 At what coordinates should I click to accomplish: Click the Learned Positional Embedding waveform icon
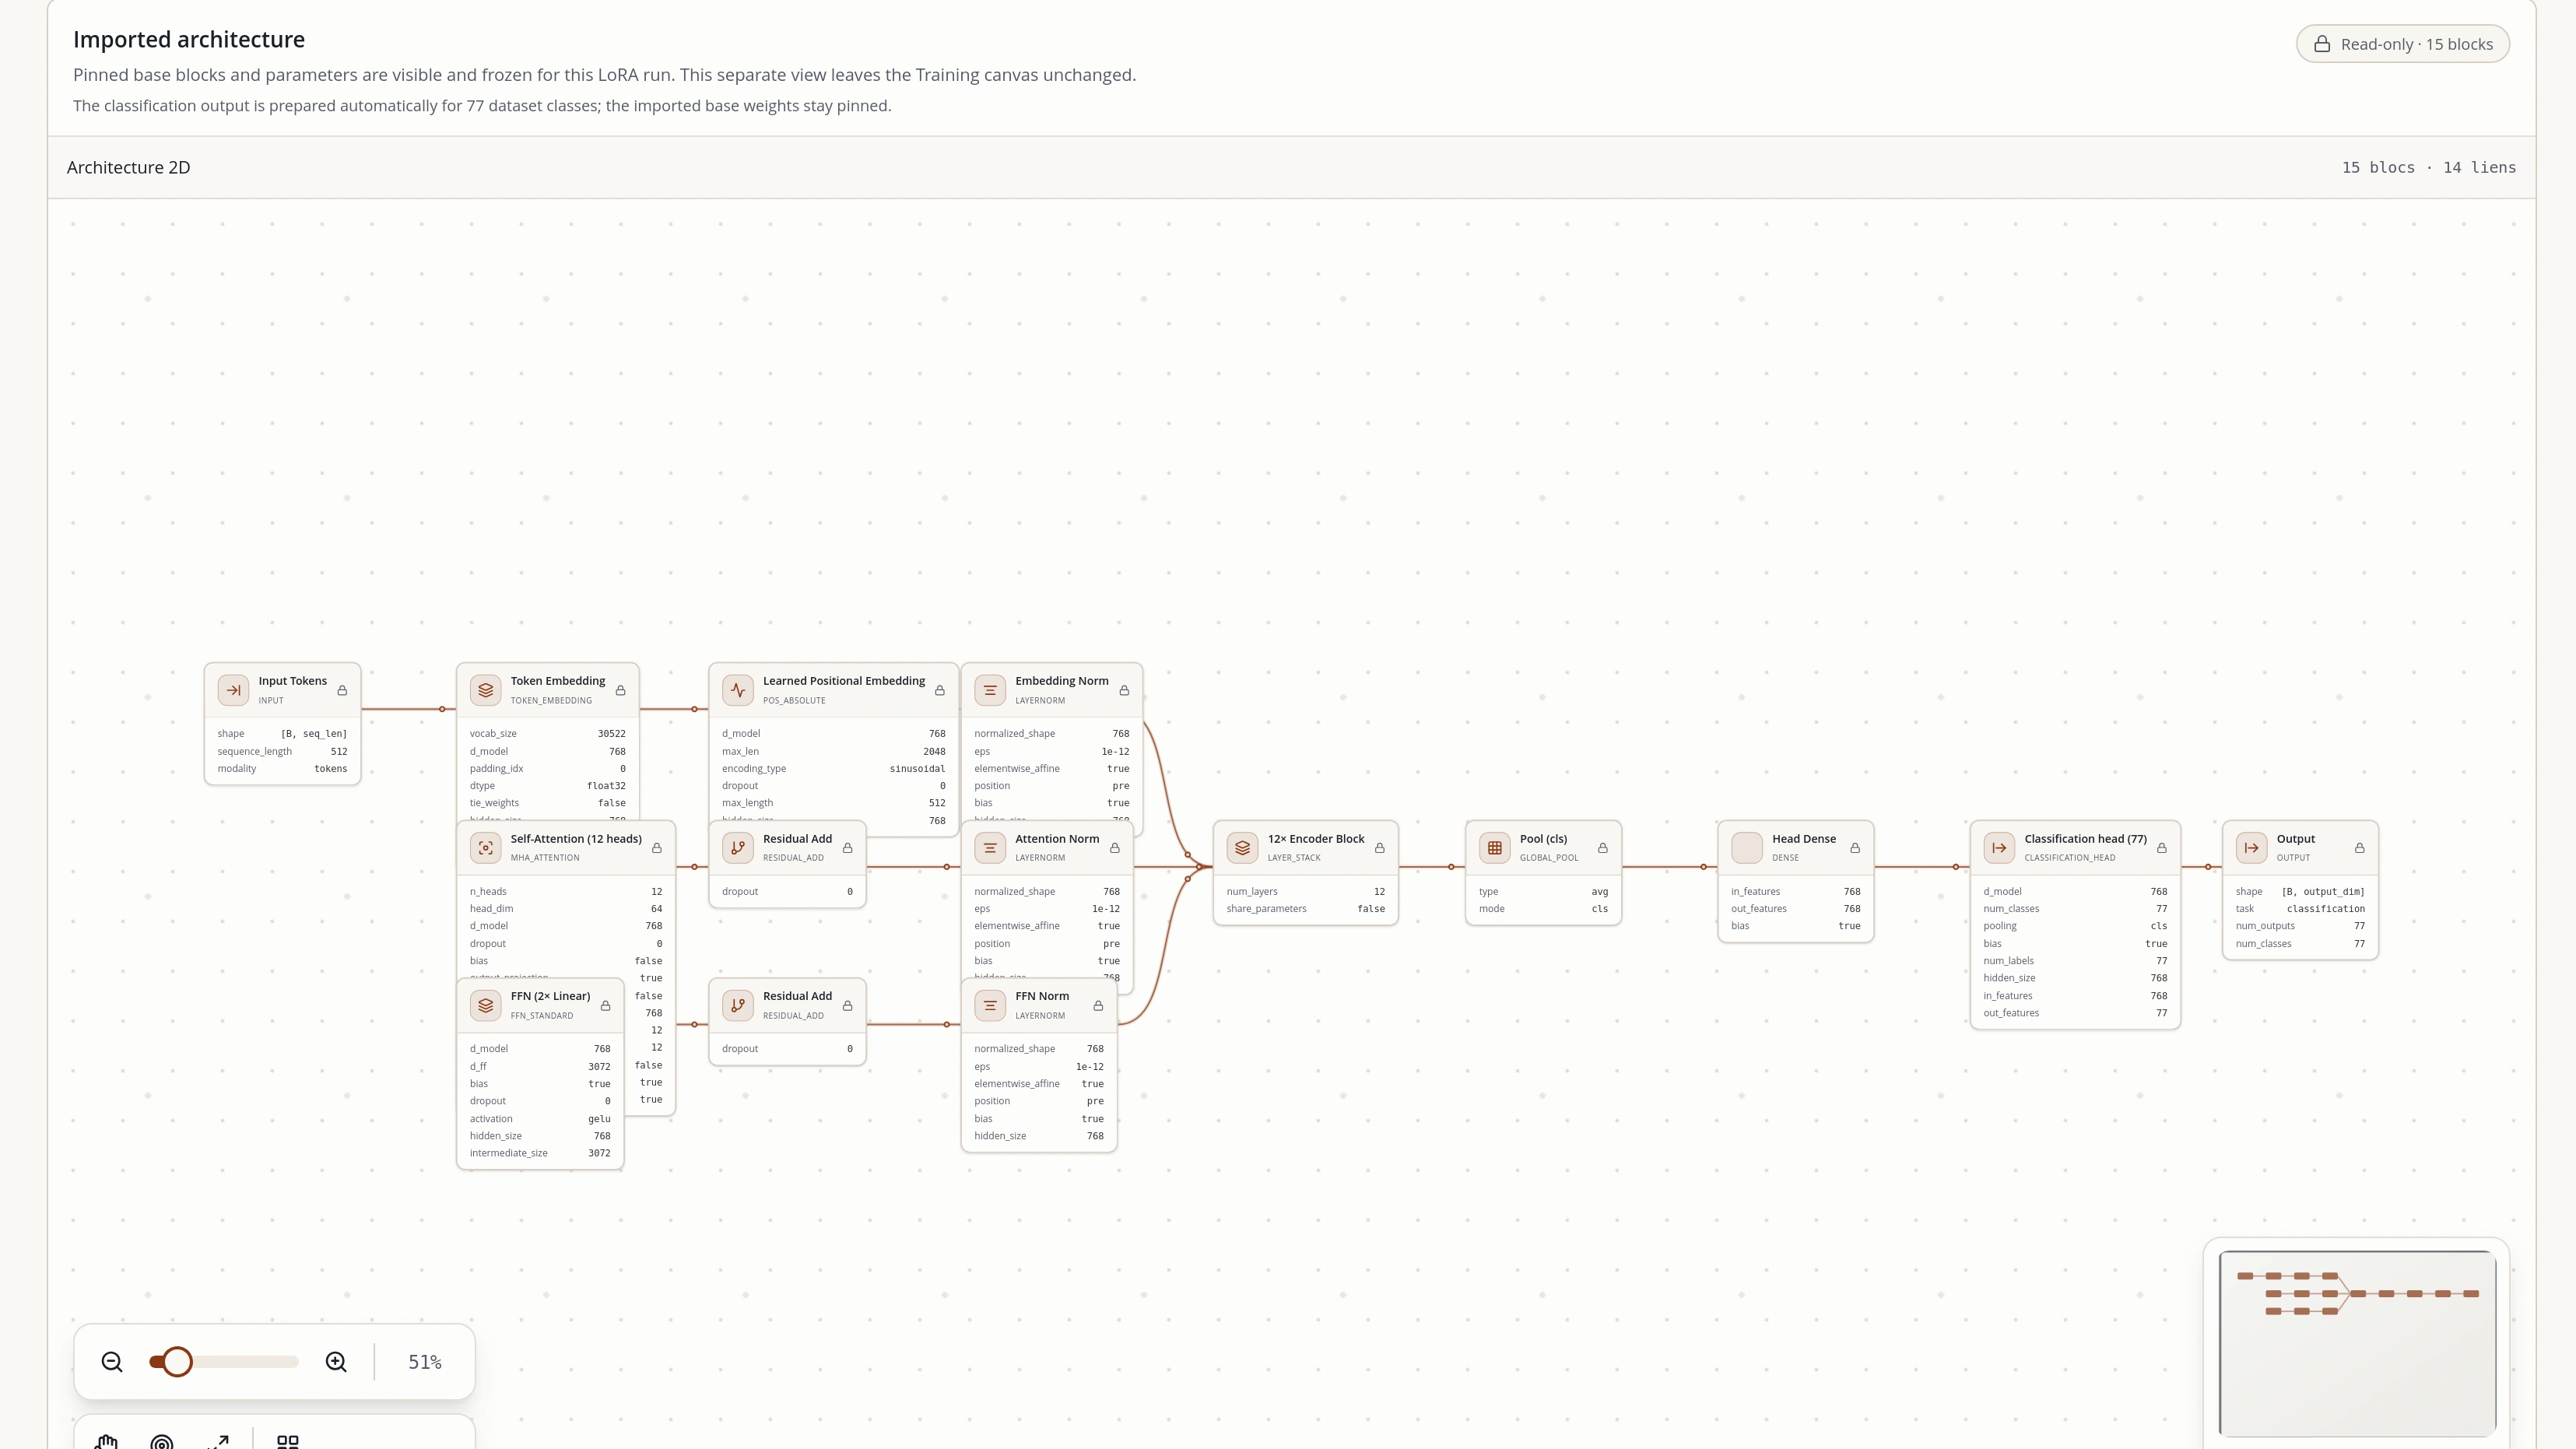738,690
